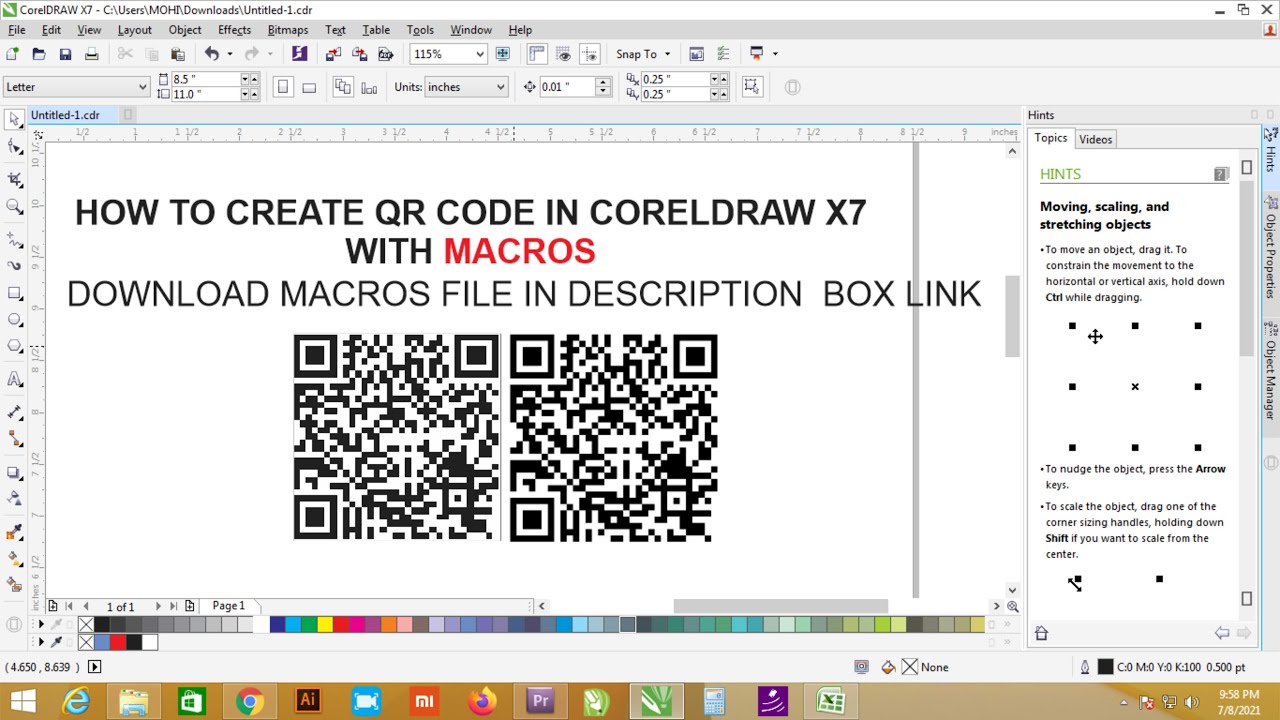Click the Undo arrow icon

point(211,54)
